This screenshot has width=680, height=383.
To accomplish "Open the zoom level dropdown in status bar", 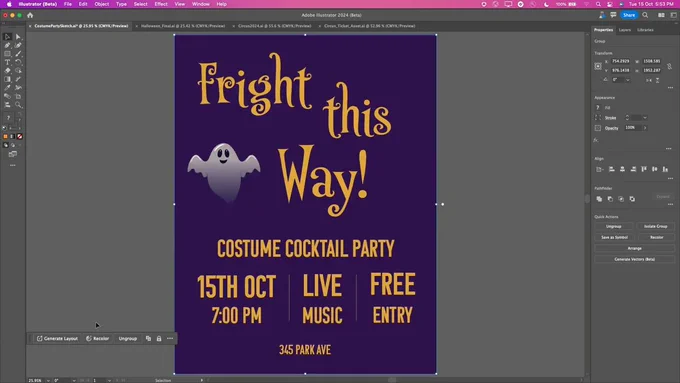I will coord(48,380).
